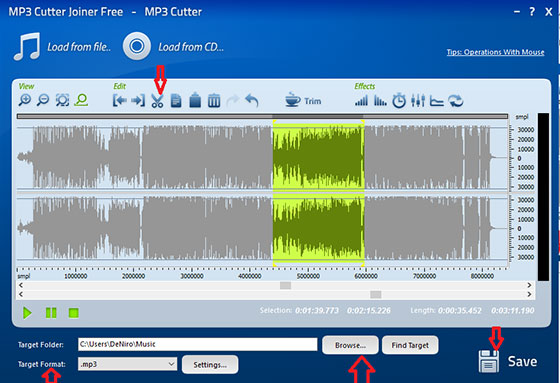The image size is (560, 383).
Task: Click the lower scrollbar right arrow
Action: pyautogui.click(x=529, y=294)
